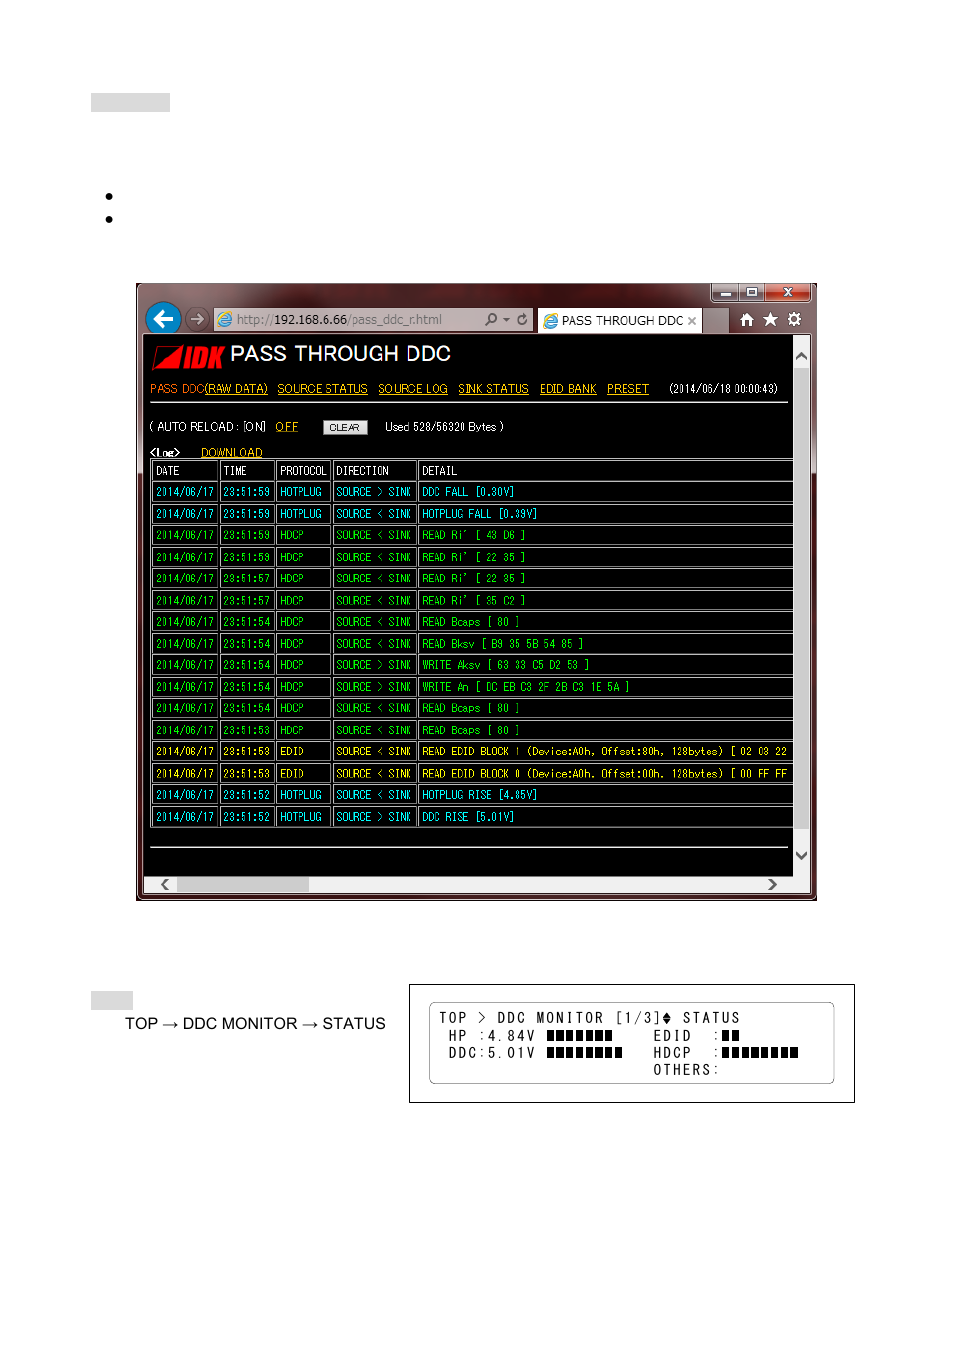Click the browser forward arrow button
954x1350 pixels.
[x=197, y=319]
